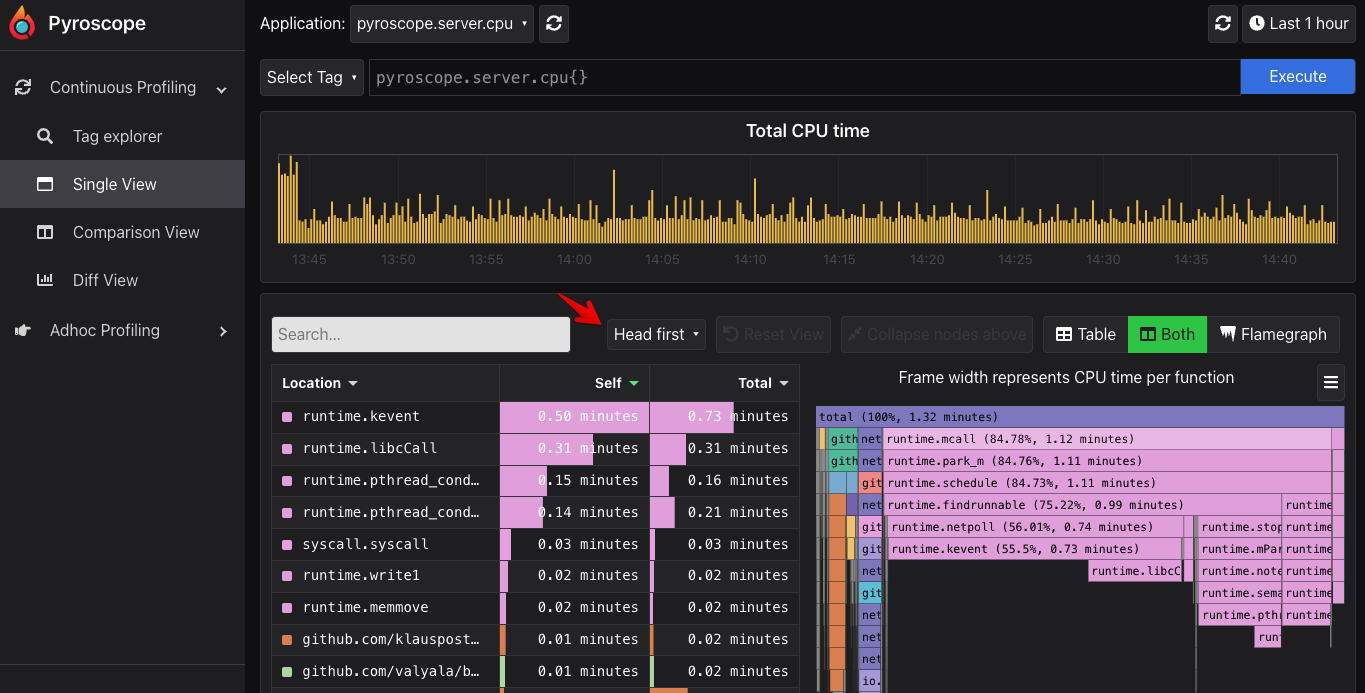Sort the table by Total column
The height and width of the screenshot is (693, 1365).
[x=763, y=383]
